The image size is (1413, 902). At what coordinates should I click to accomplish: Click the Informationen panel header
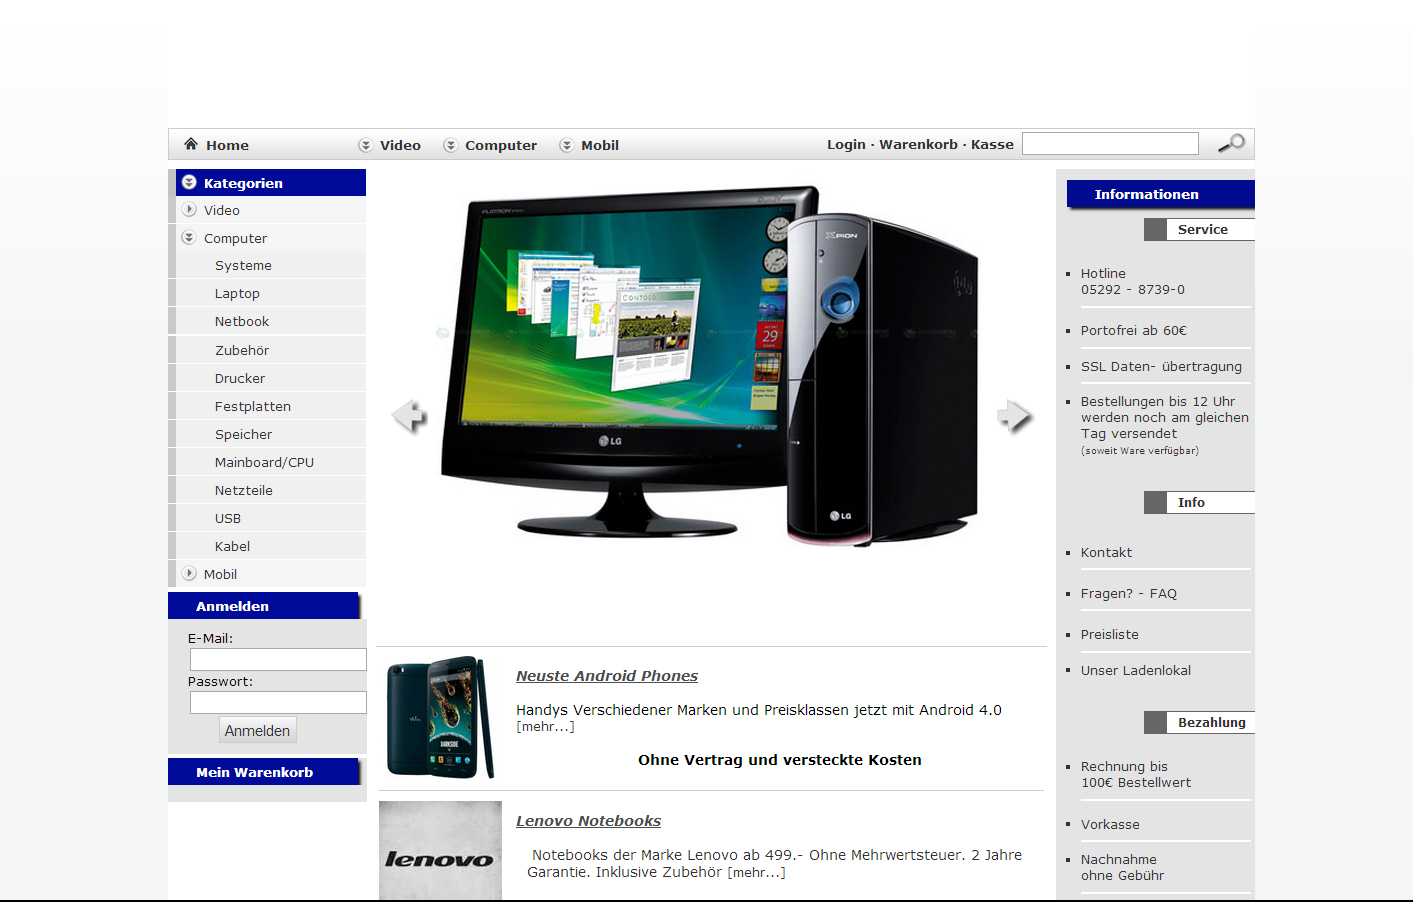1160,194
